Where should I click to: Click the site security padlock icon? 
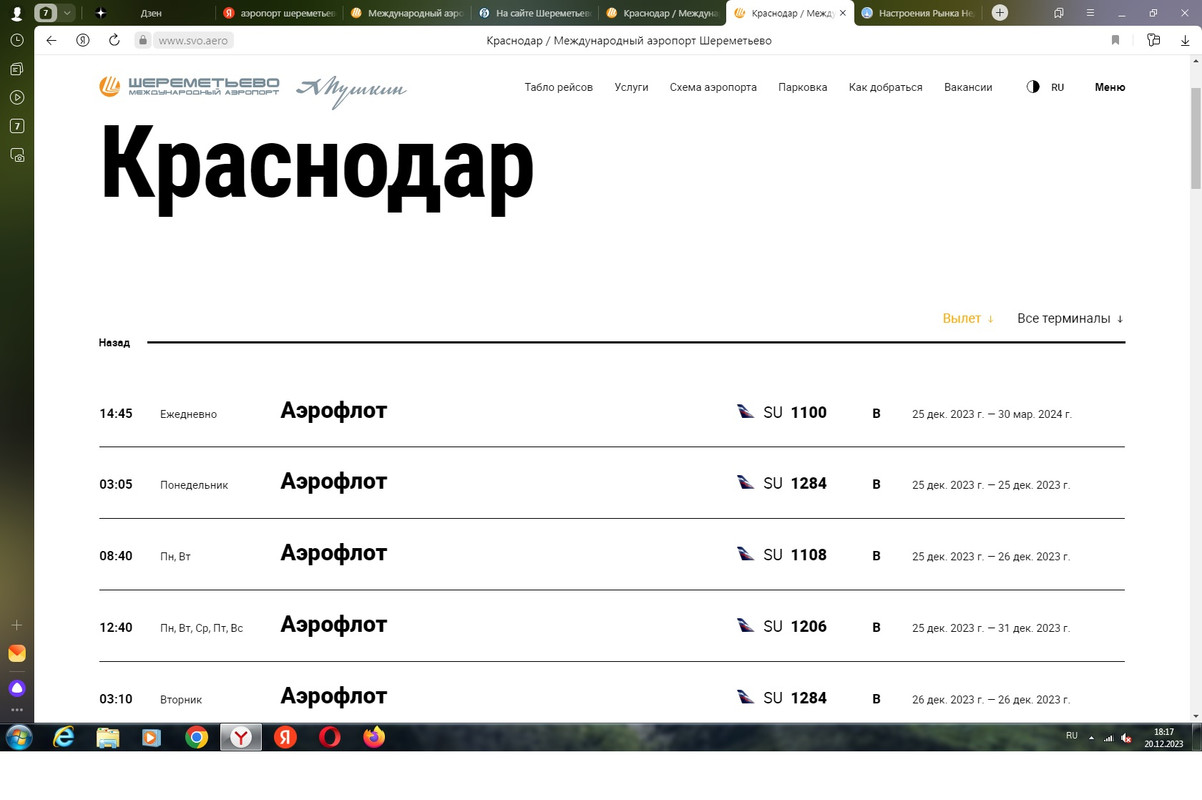(143, 41)
